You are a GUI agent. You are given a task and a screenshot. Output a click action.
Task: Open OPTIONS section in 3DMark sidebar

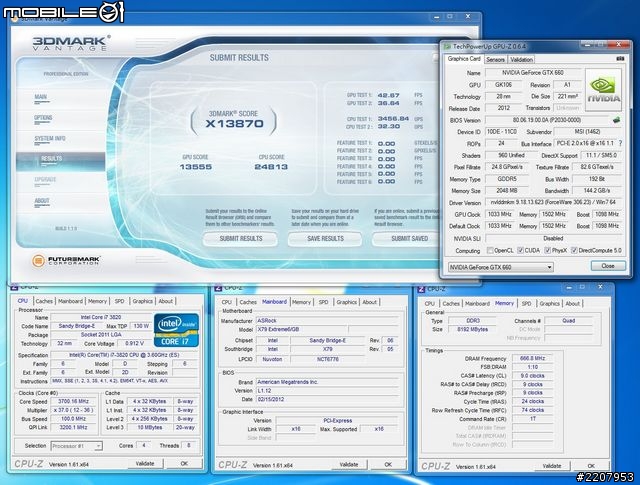(43, 118)
